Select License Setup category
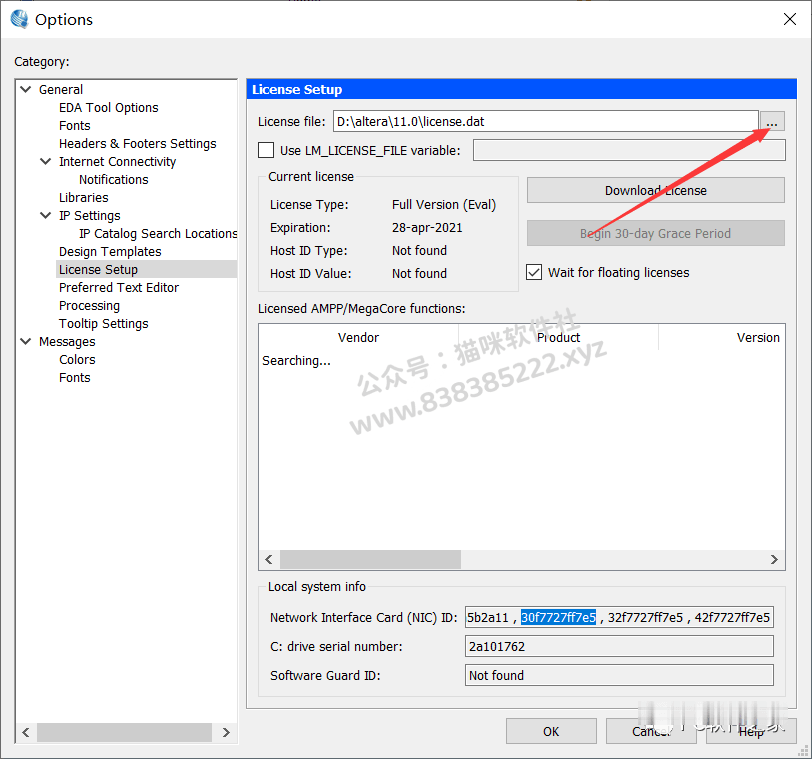812x759 pixels. 147,269
